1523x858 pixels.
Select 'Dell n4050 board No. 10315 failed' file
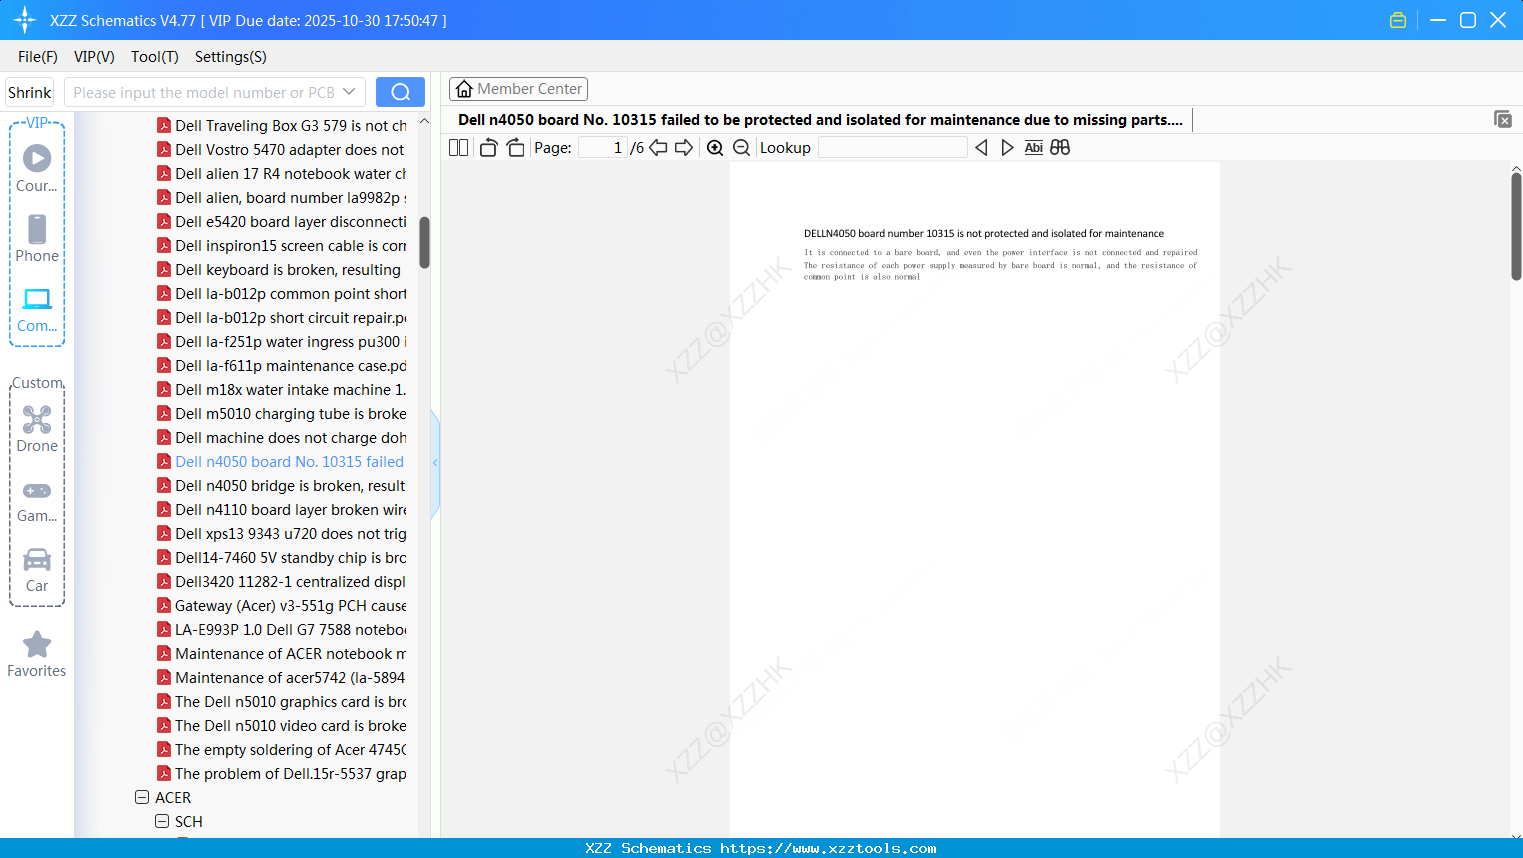(280, 462)
